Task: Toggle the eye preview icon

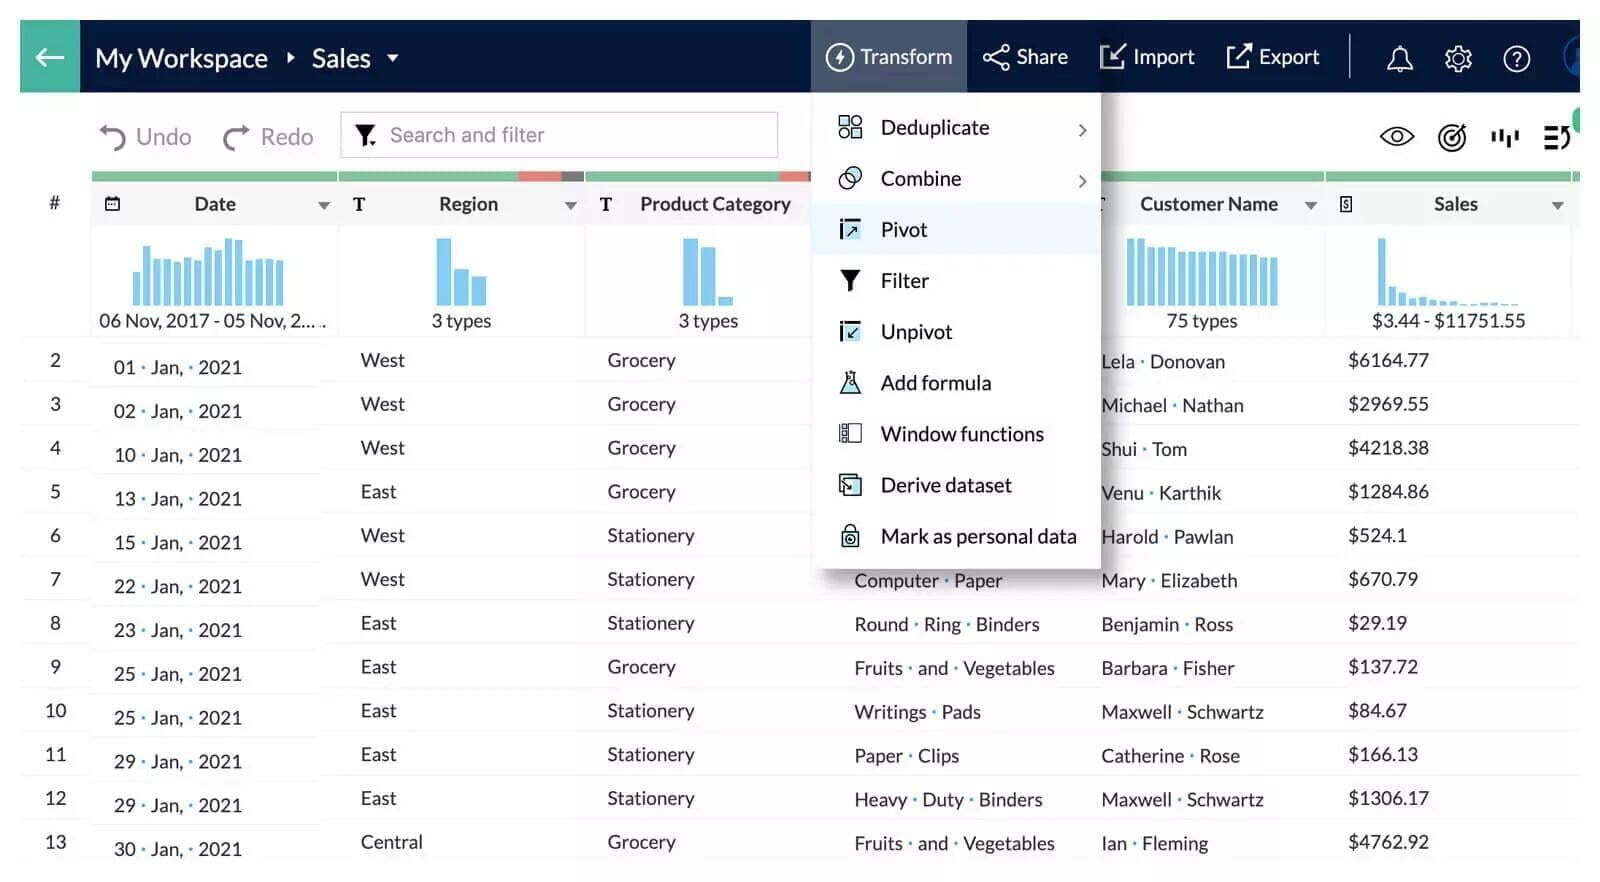Action: [1397, 137]
